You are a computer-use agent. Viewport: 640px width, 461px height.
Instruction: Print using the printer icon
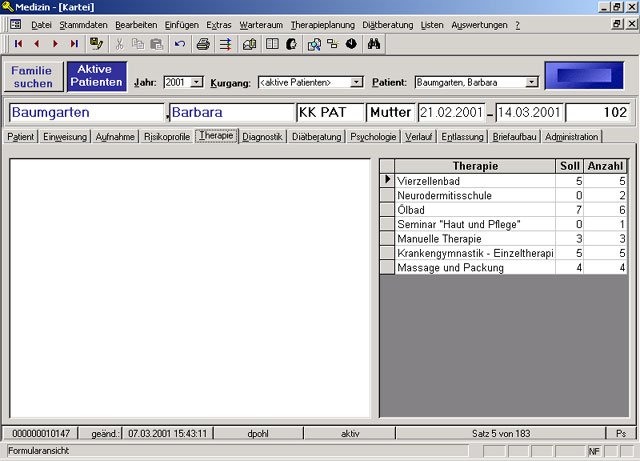[x=203, y=44]
